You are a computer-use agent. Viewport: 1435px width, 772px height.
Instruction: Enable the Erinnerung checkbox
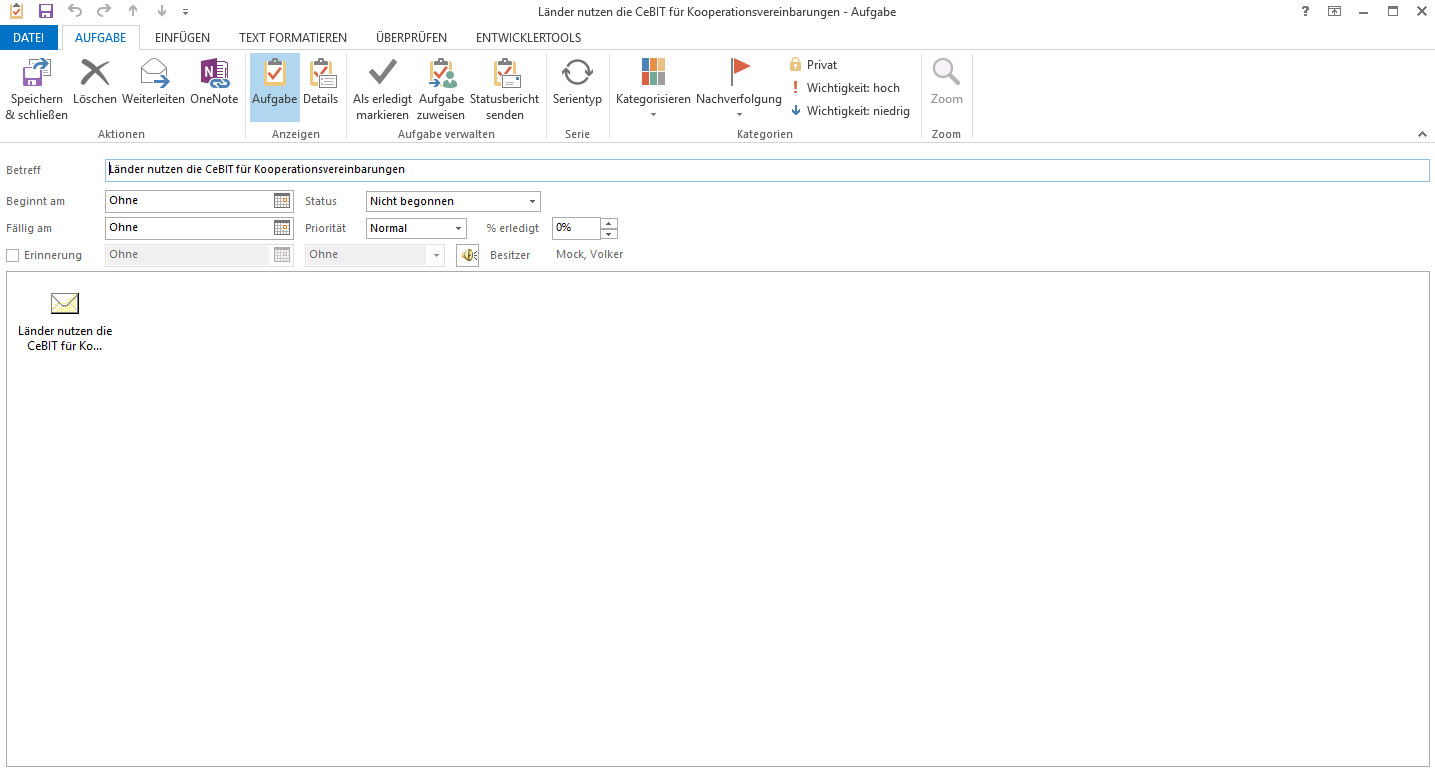coord(13,255)
